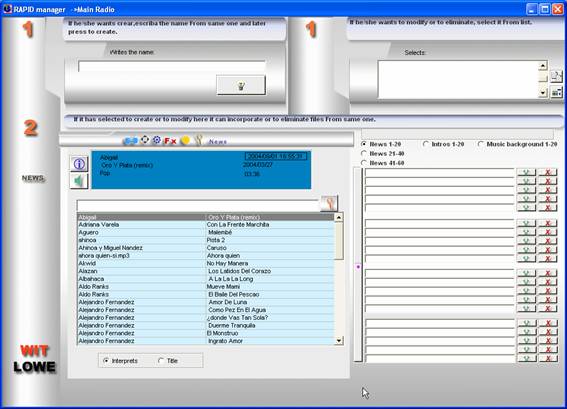
Task: Click the red X on first slot row
Action: tap(547, 172)
